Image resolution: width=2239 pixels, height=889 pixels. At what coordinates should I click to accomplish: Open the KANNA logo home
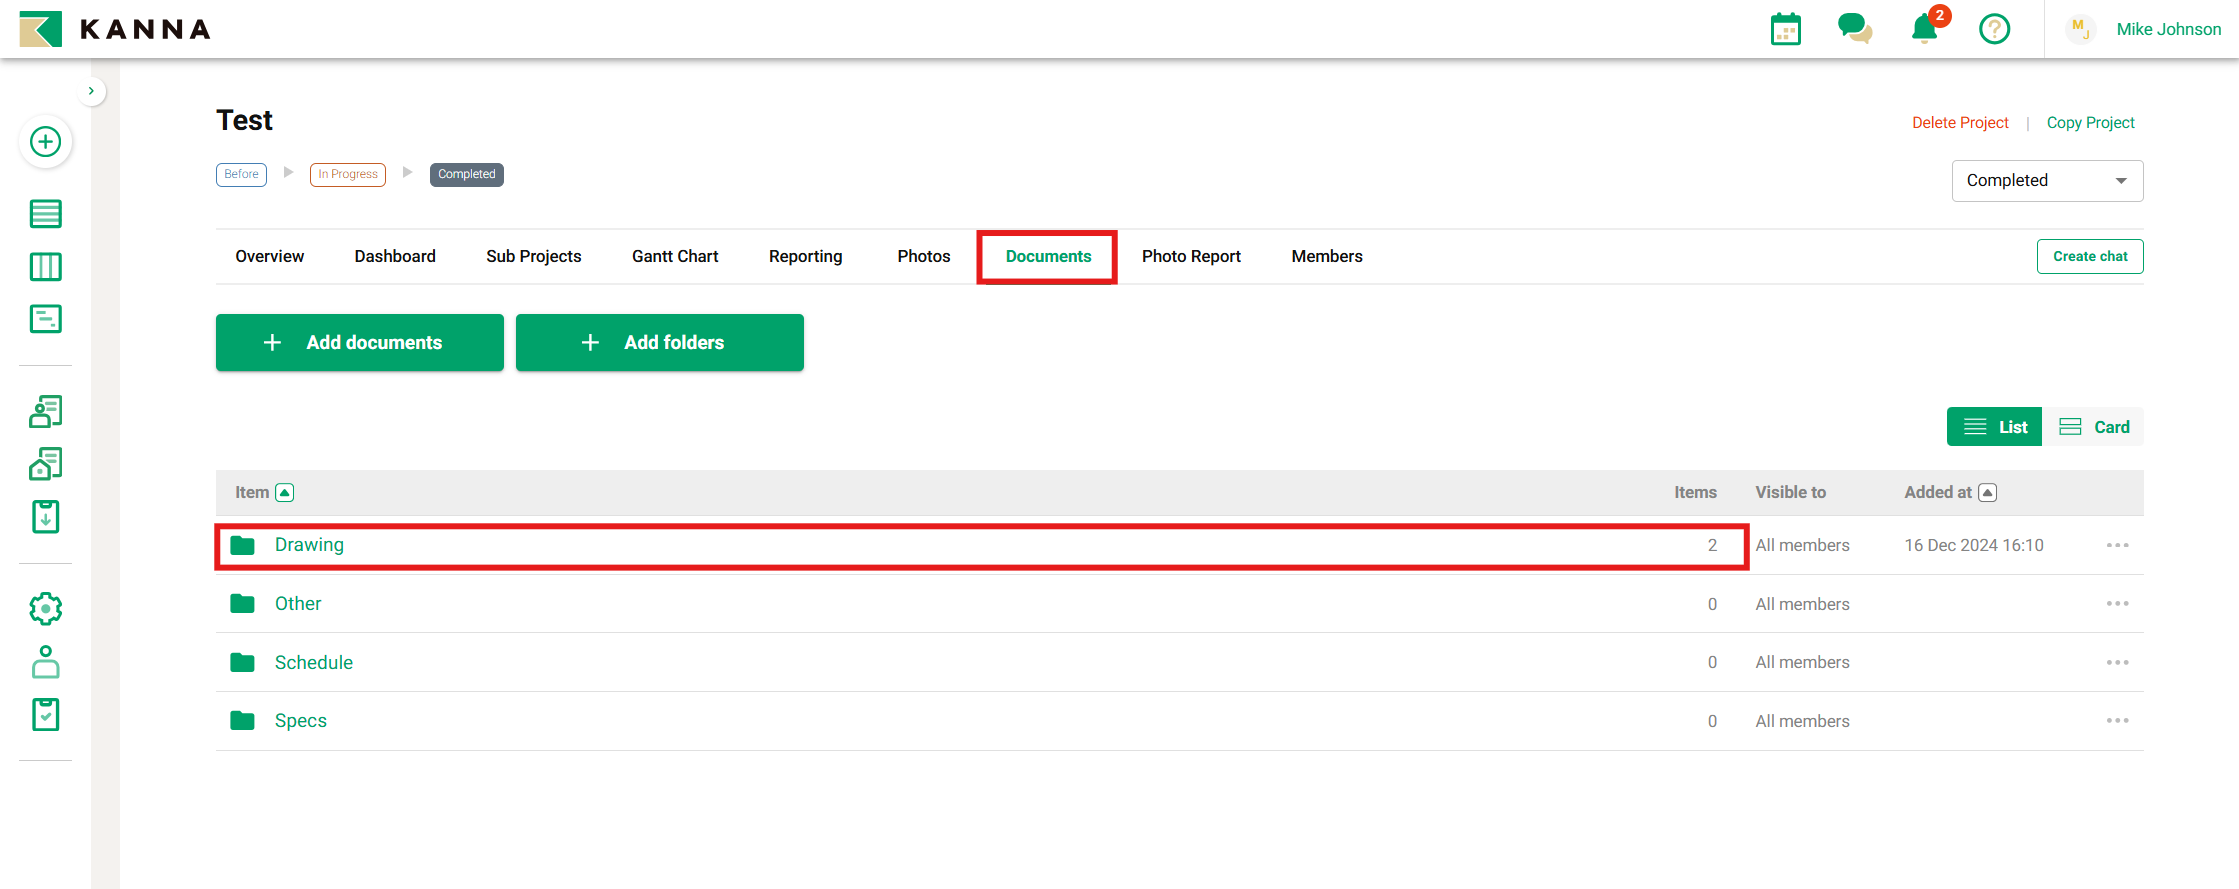(x=115, y=29)
